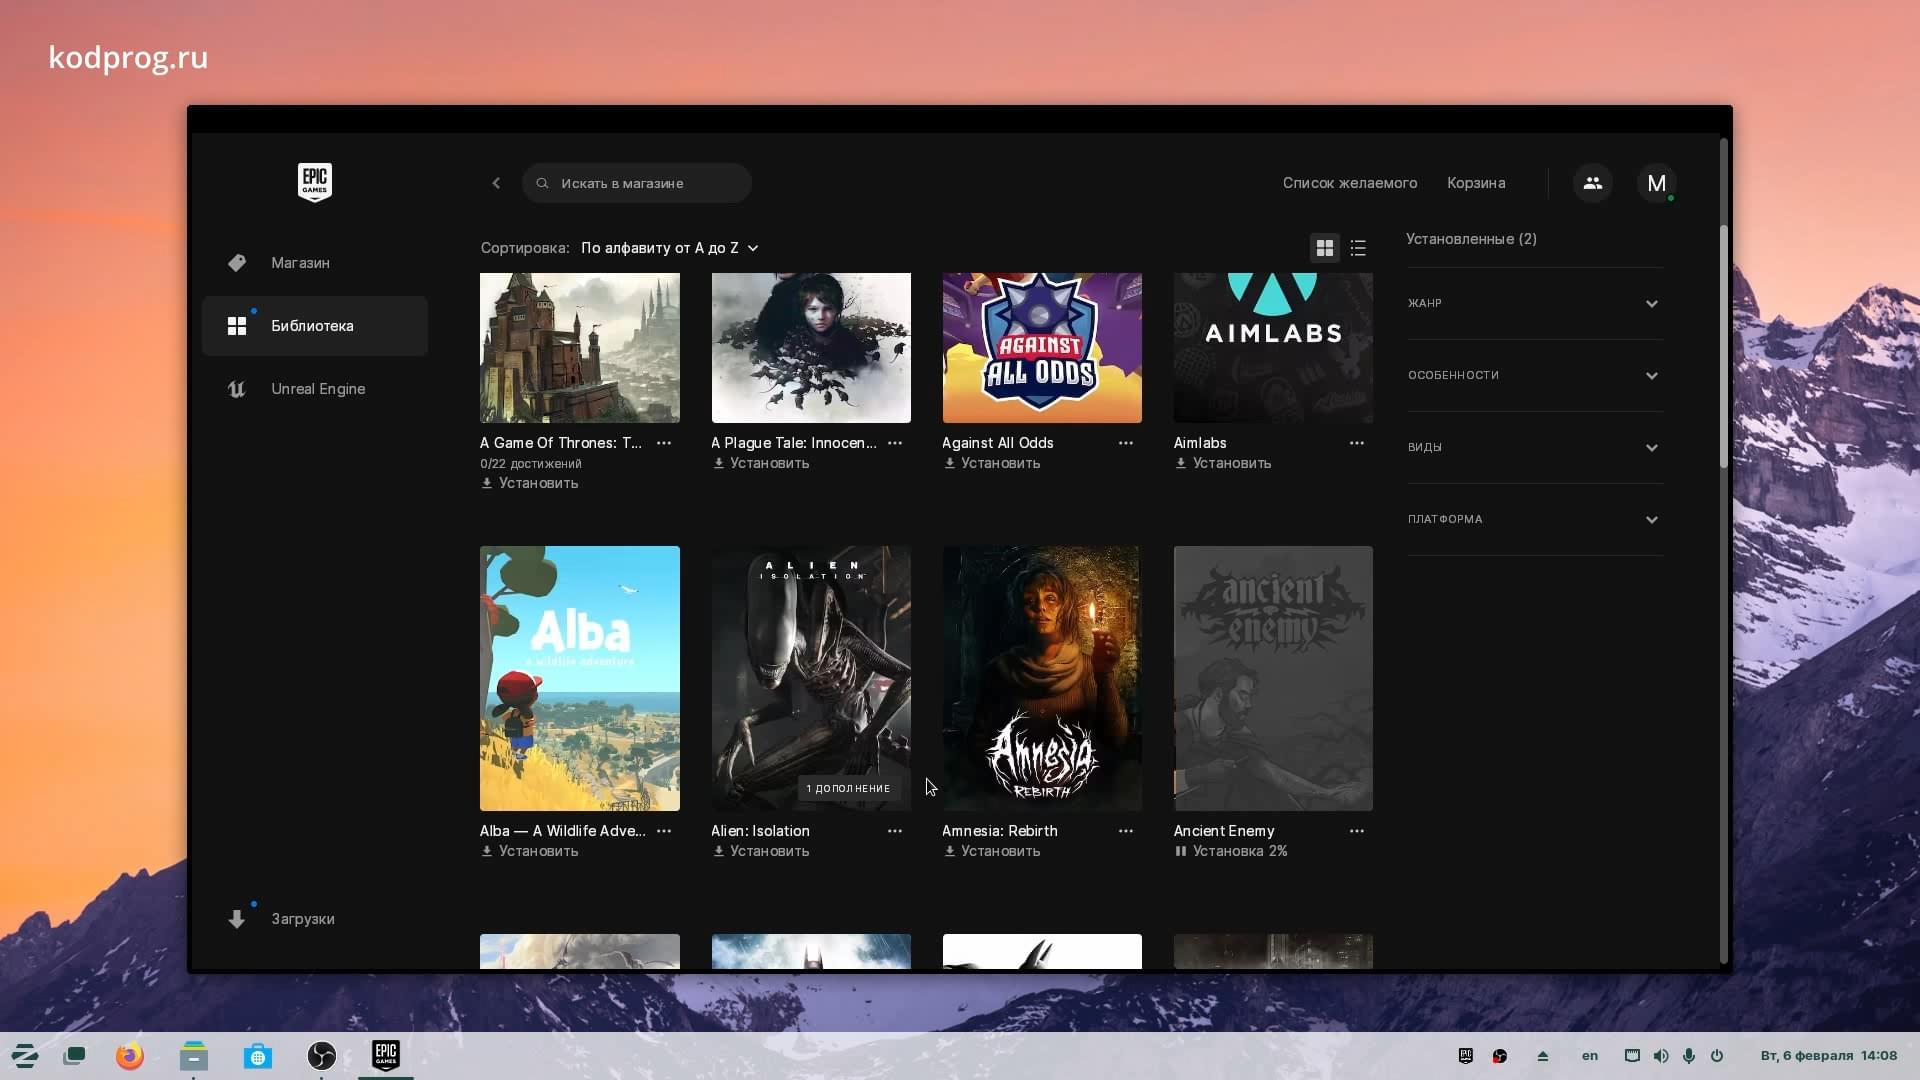
Task: Click the eject tray icon
Action: (1543, 1056)
